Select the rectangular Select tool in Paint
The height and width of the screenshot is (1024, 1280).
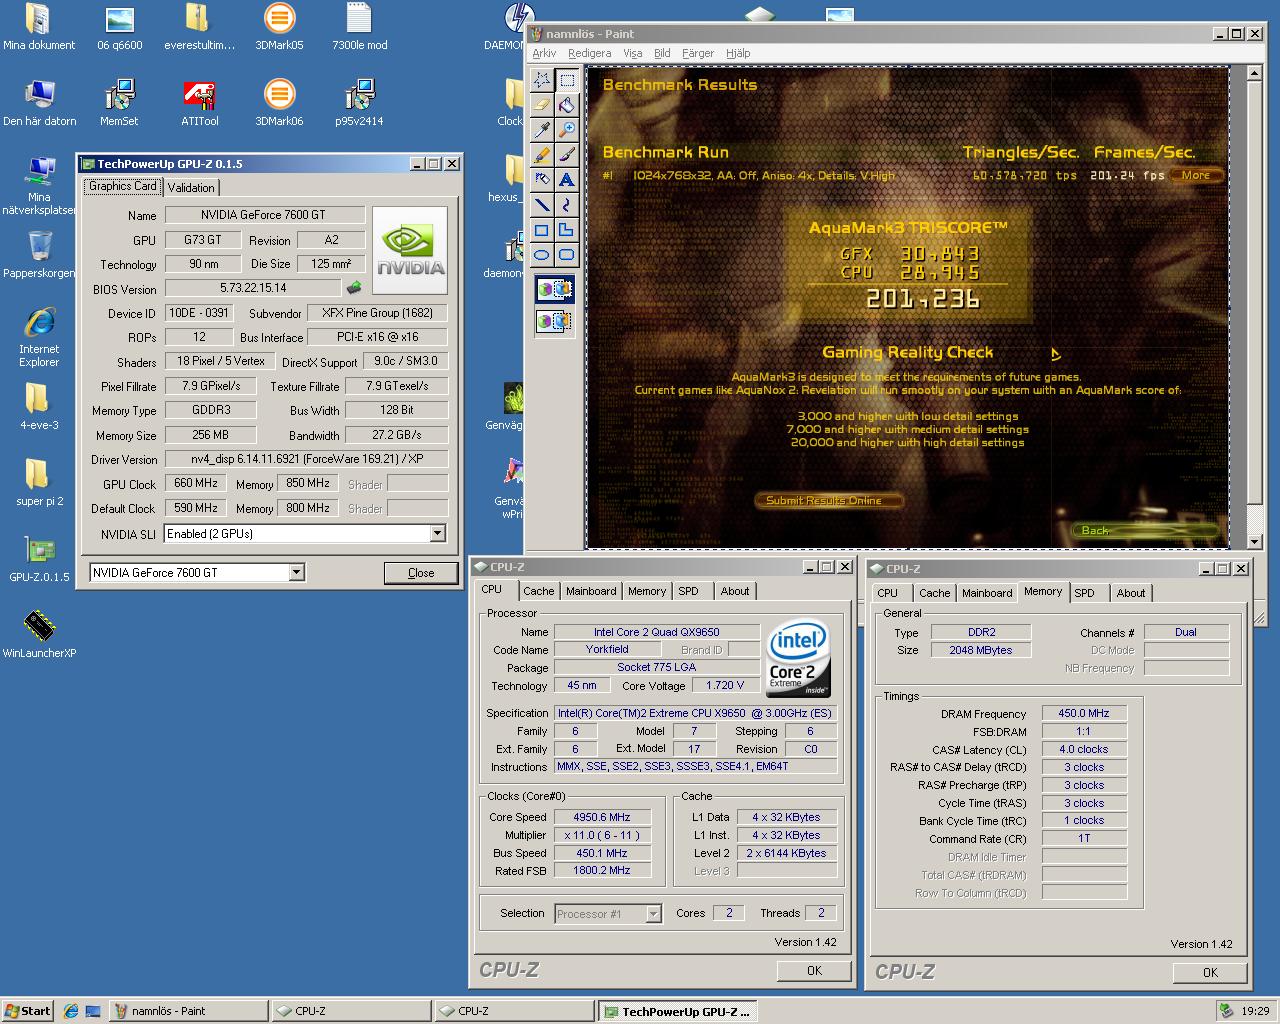566,79
